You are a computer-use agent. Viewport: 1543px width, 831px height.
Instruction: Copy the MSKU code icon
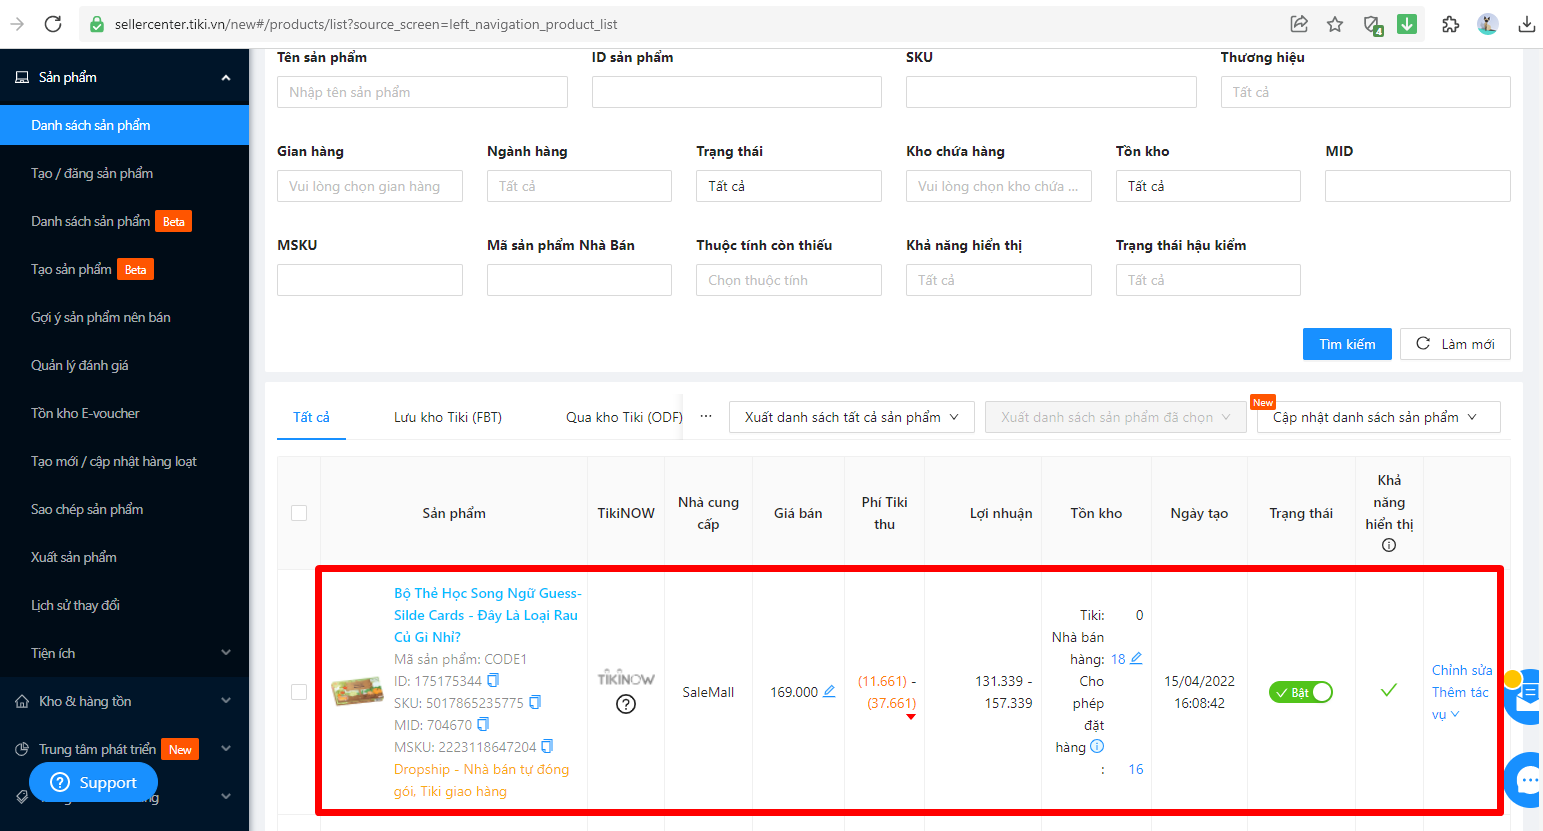(547, 747)
